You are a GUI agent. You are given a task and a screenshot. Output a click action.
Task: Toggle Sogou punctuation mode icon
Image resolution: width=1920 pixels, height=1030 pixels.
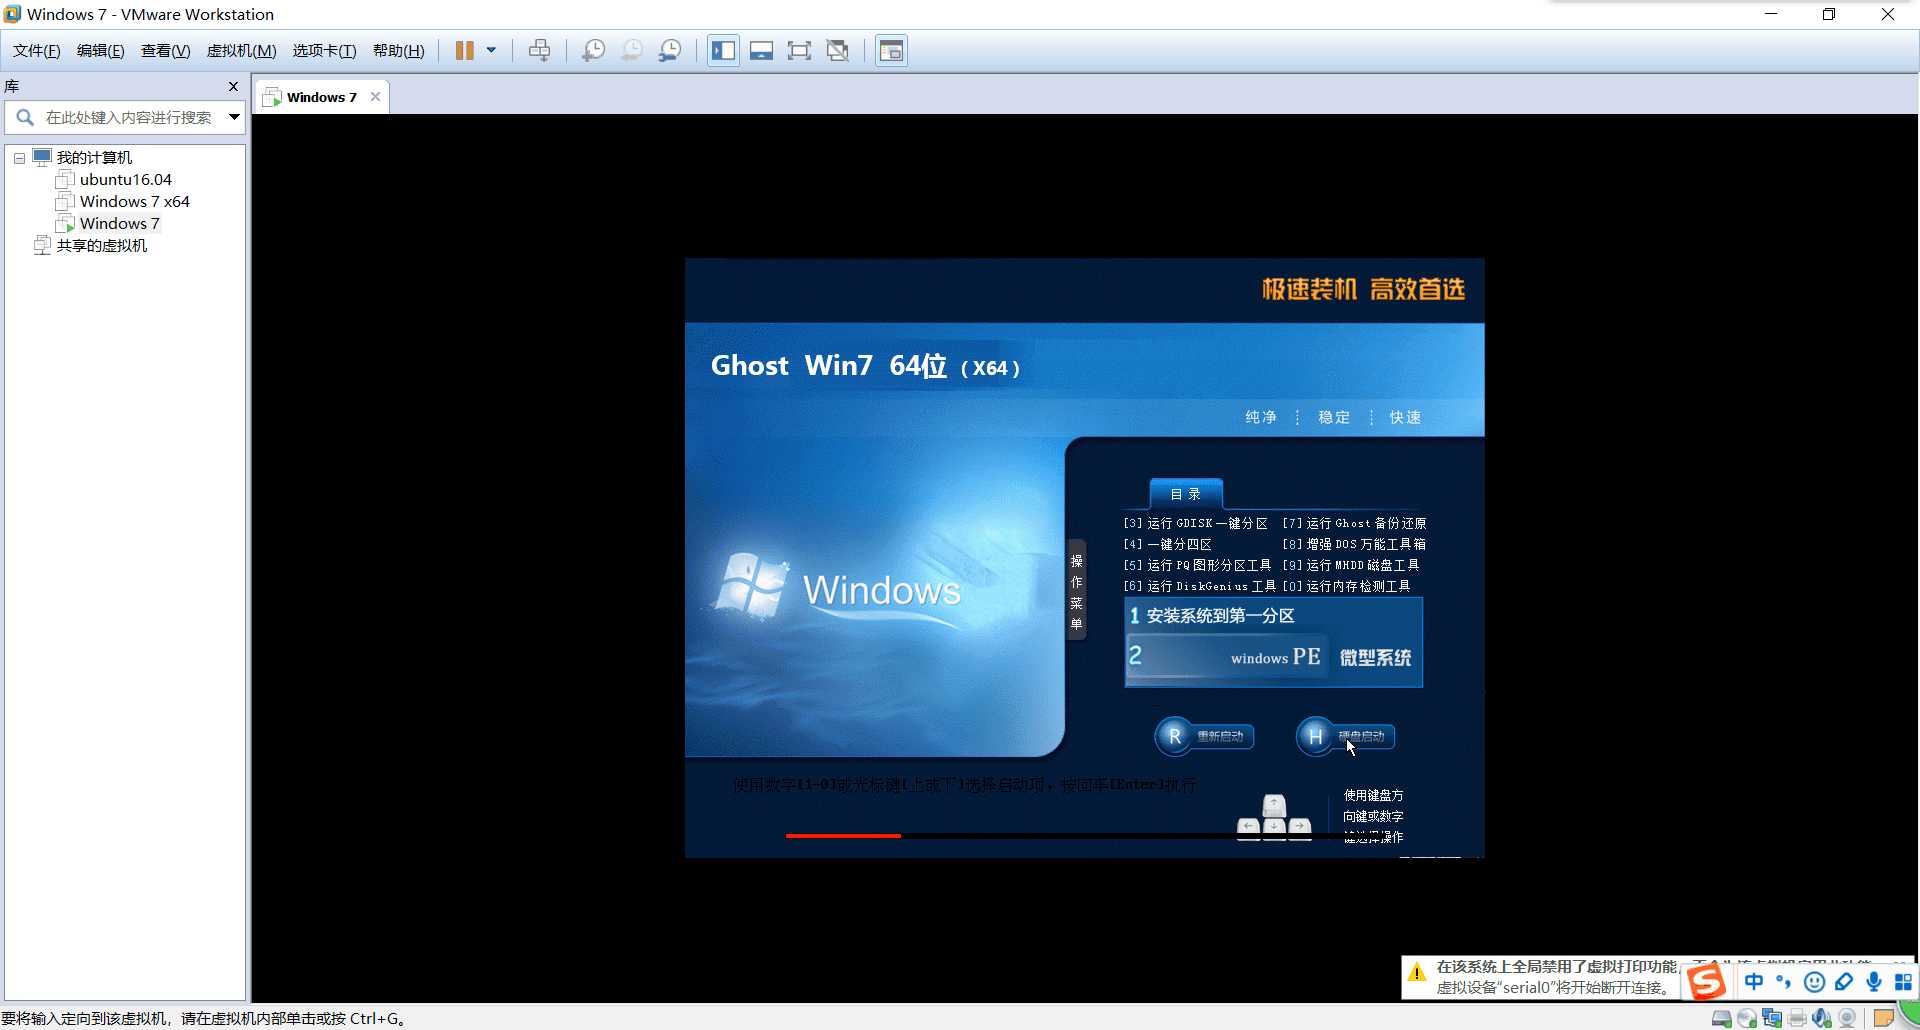[1783, 982]
